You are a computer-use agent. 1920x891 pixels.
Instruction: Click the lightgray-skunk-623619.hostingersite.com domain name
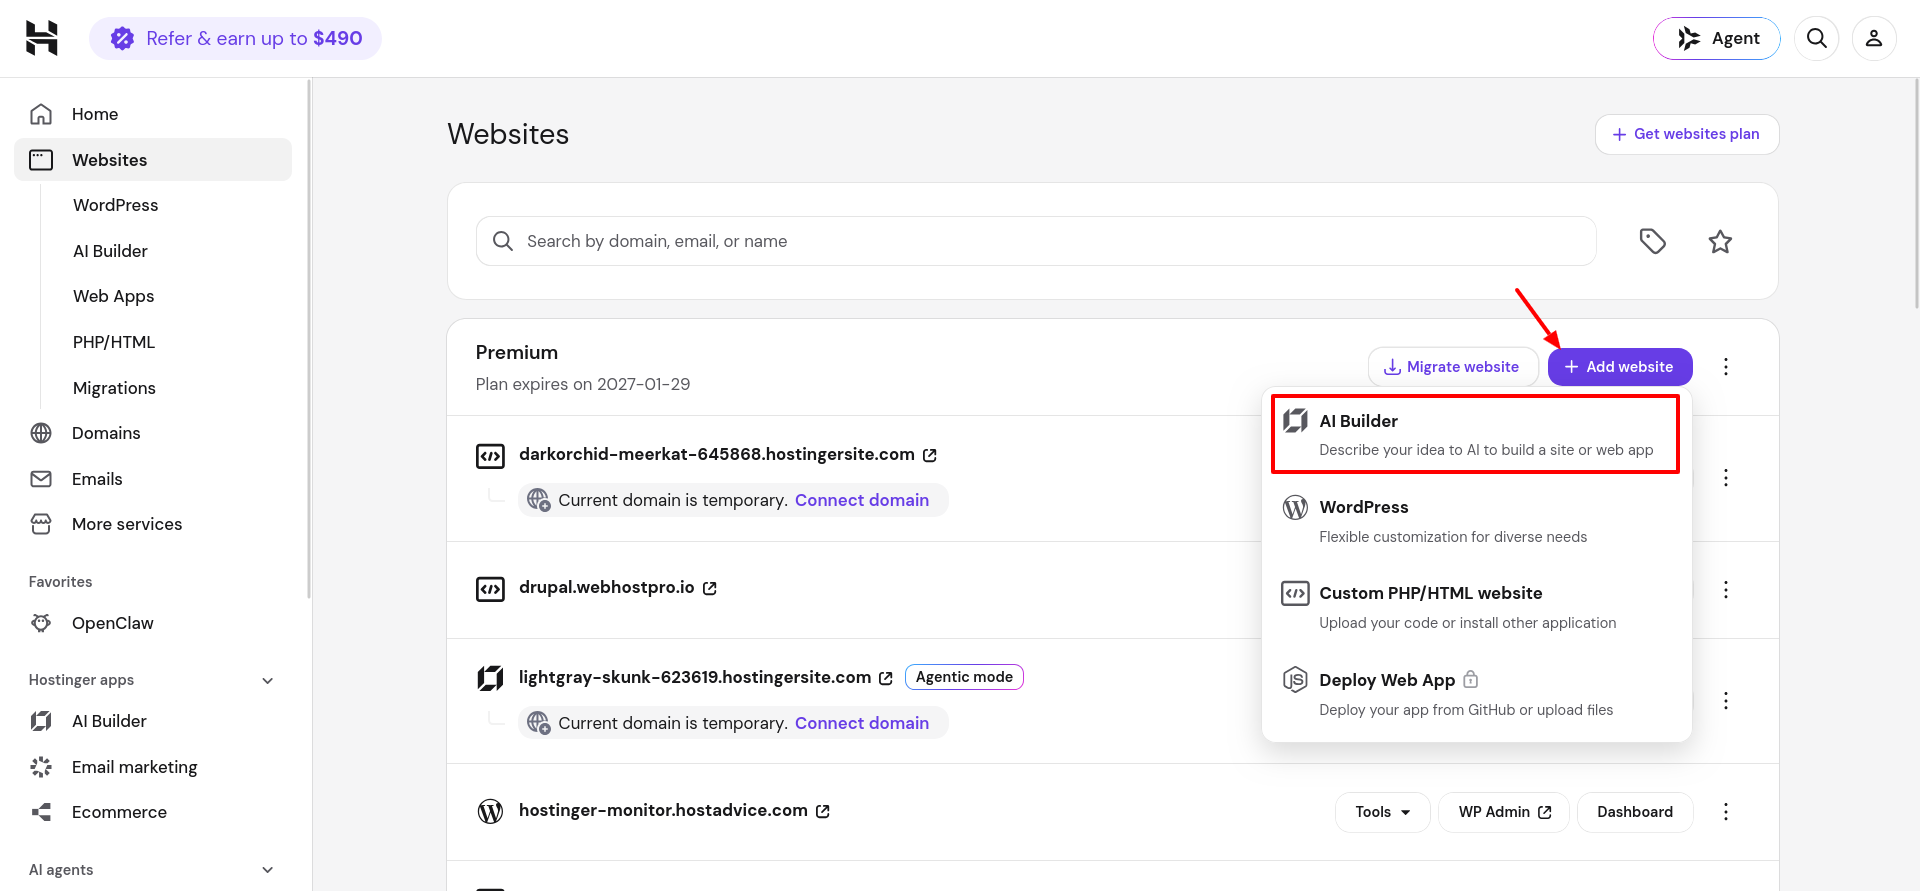click(695, 677)
